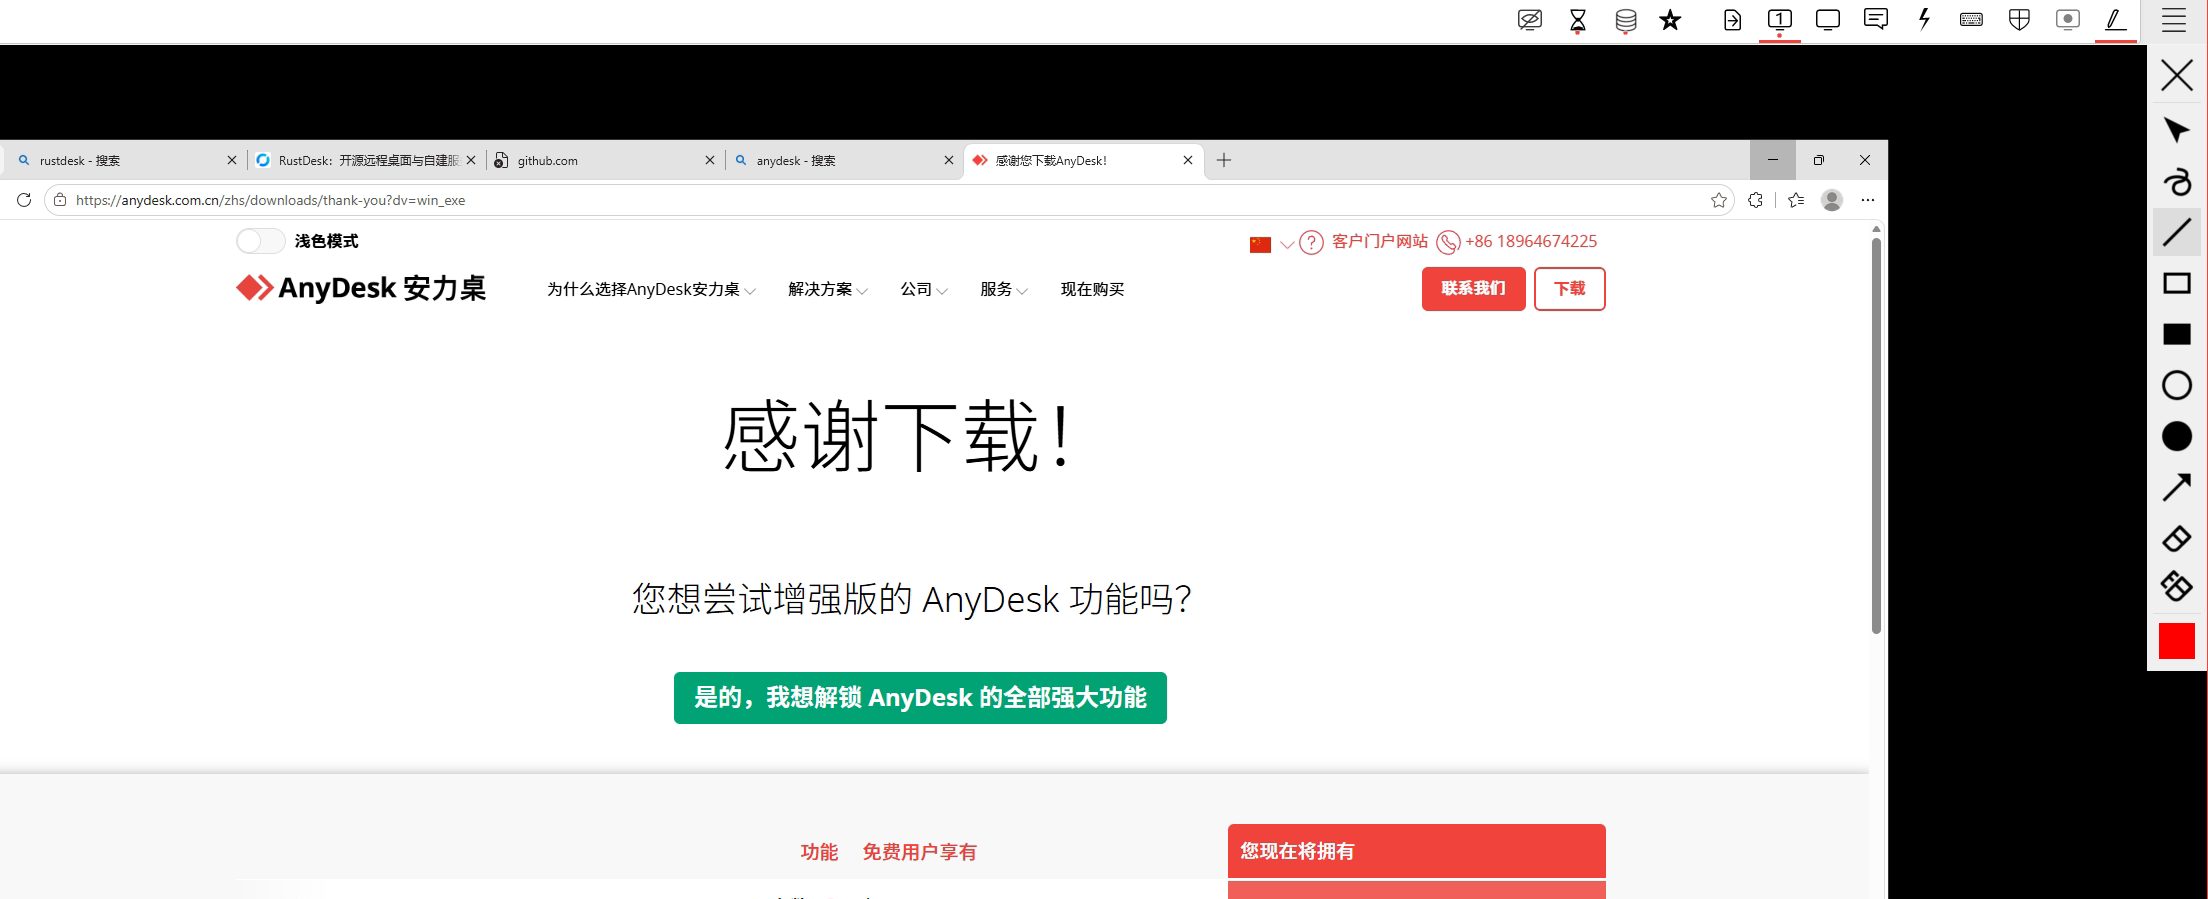
Task: Close the whiteboard drawing palette with X
Action: tap(2176, 76)
